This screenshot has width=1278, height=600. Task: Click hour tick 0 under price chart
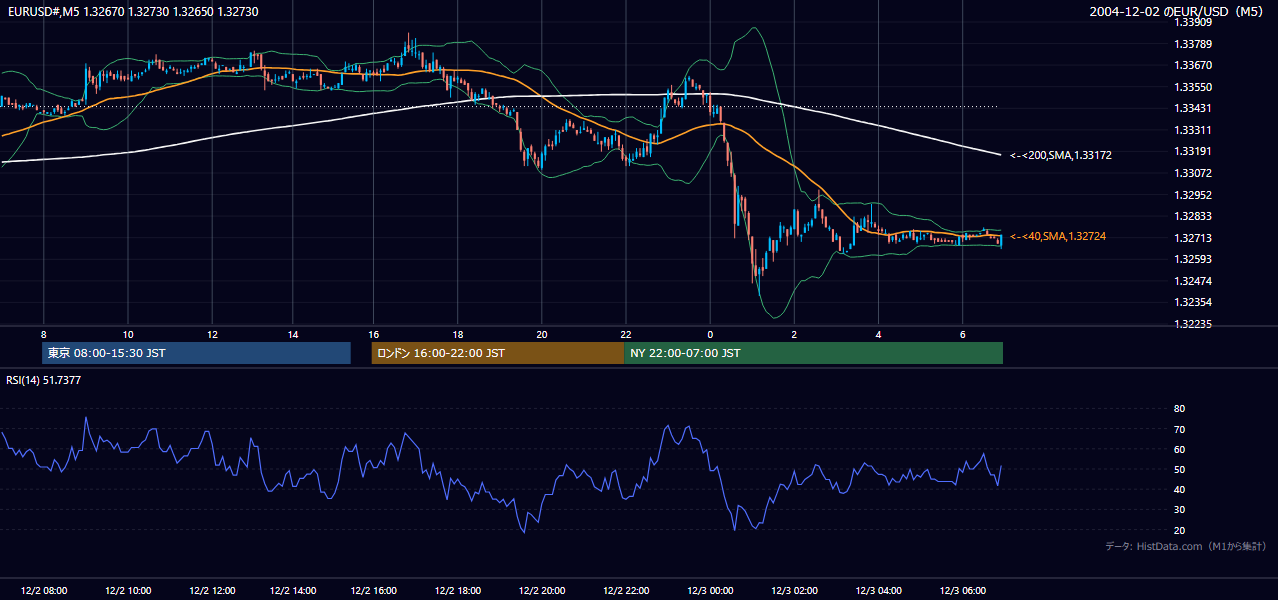(710, 334)
